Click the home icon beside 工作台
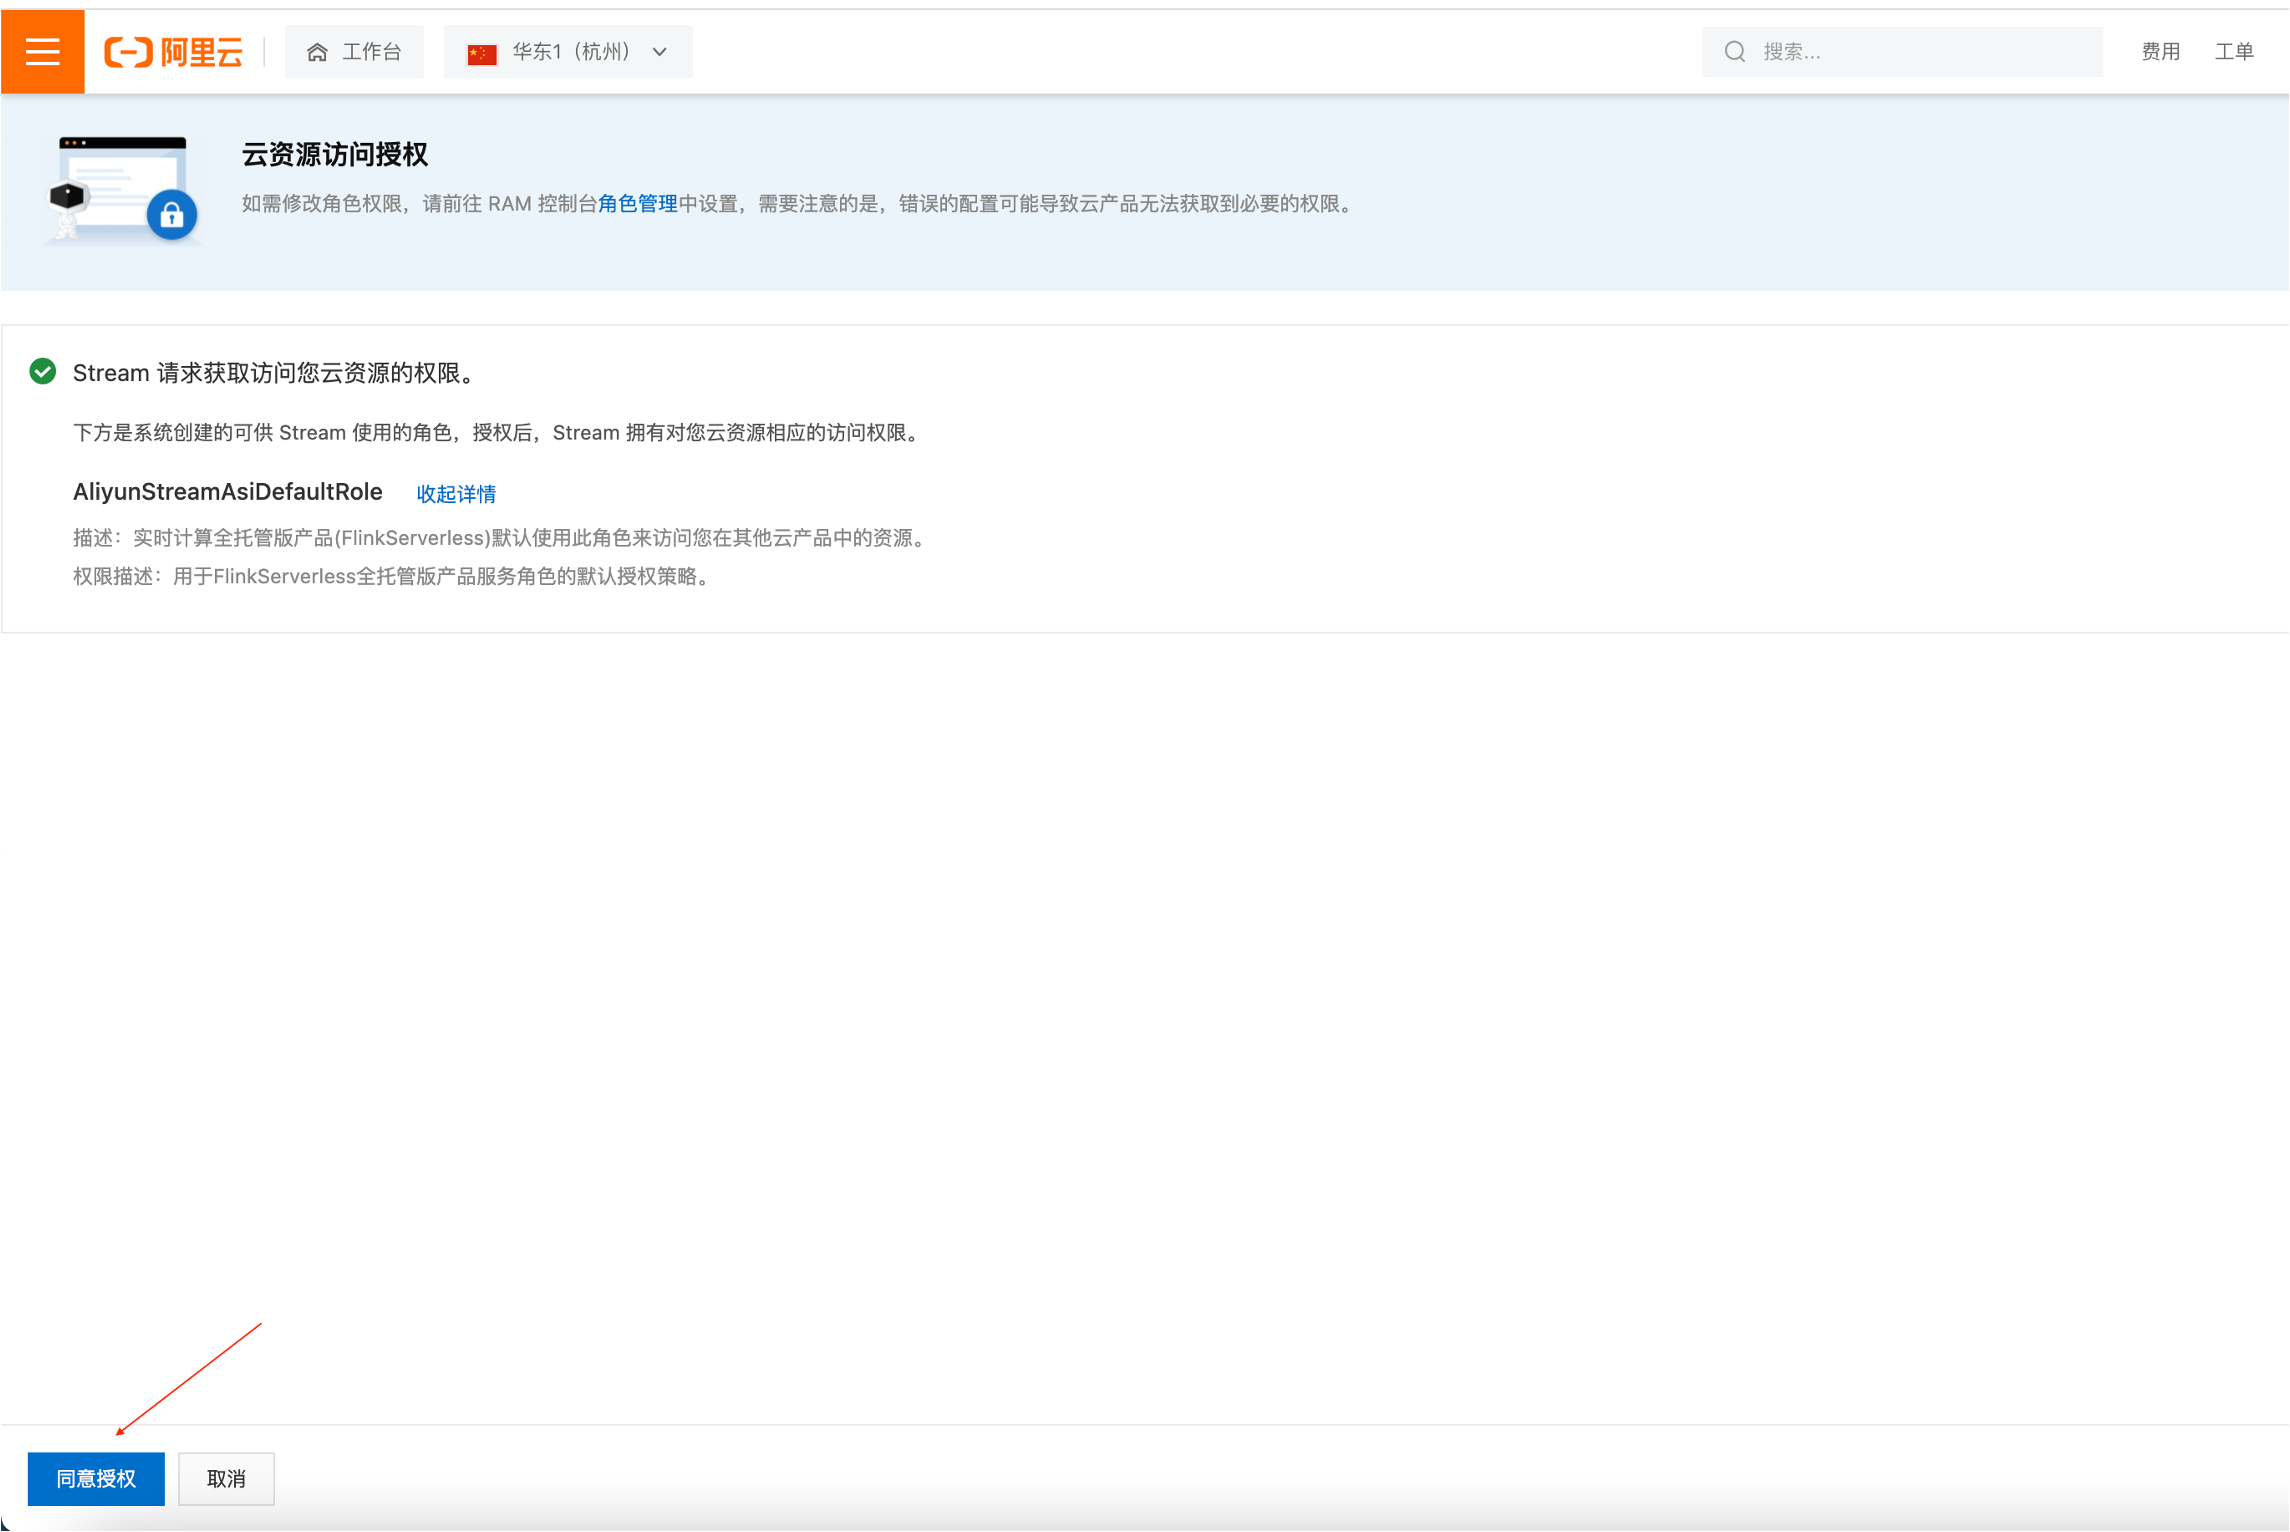2290x1532 pixels. [317, 52]
